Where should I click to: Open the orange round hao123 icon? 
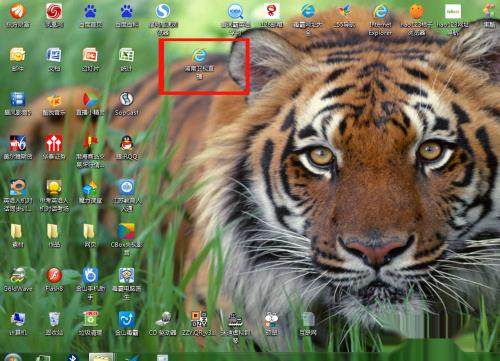click(x=416, y=11)
